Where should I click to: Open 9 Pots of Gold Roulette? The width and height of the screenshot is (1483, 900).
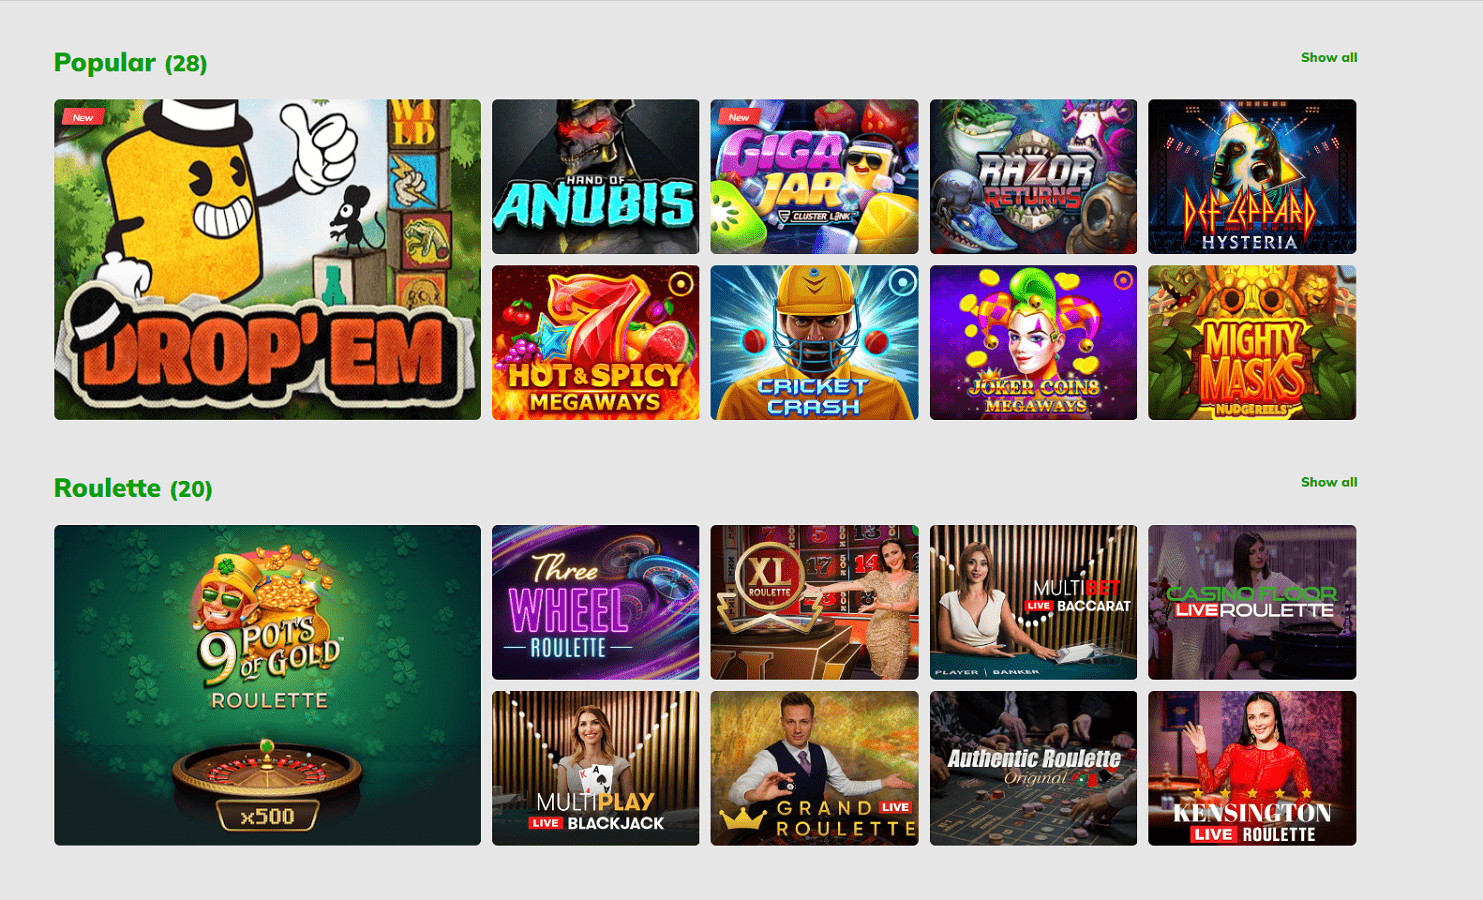pyautogui.click(x=267, y=685)
